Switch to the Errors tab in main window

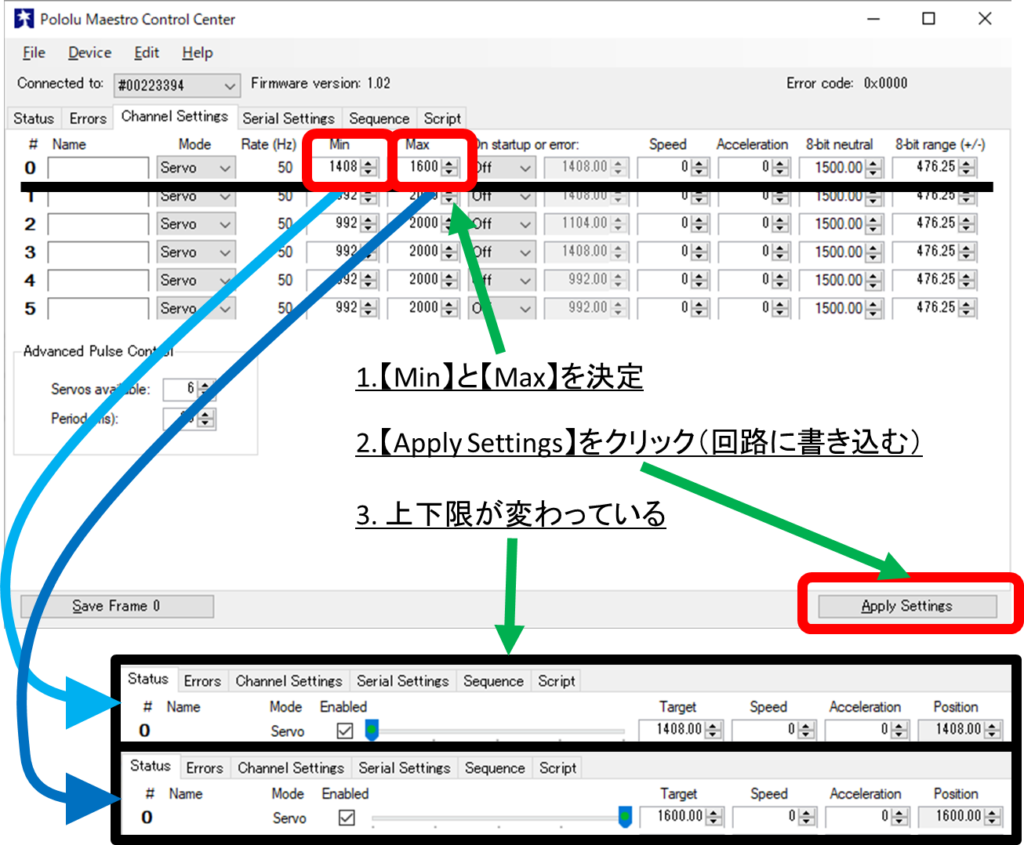(x=88, y=118)
